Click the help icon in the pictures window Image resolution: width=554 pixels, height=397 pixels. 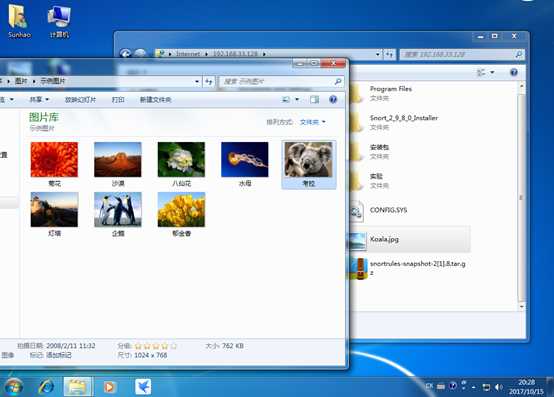333,100
